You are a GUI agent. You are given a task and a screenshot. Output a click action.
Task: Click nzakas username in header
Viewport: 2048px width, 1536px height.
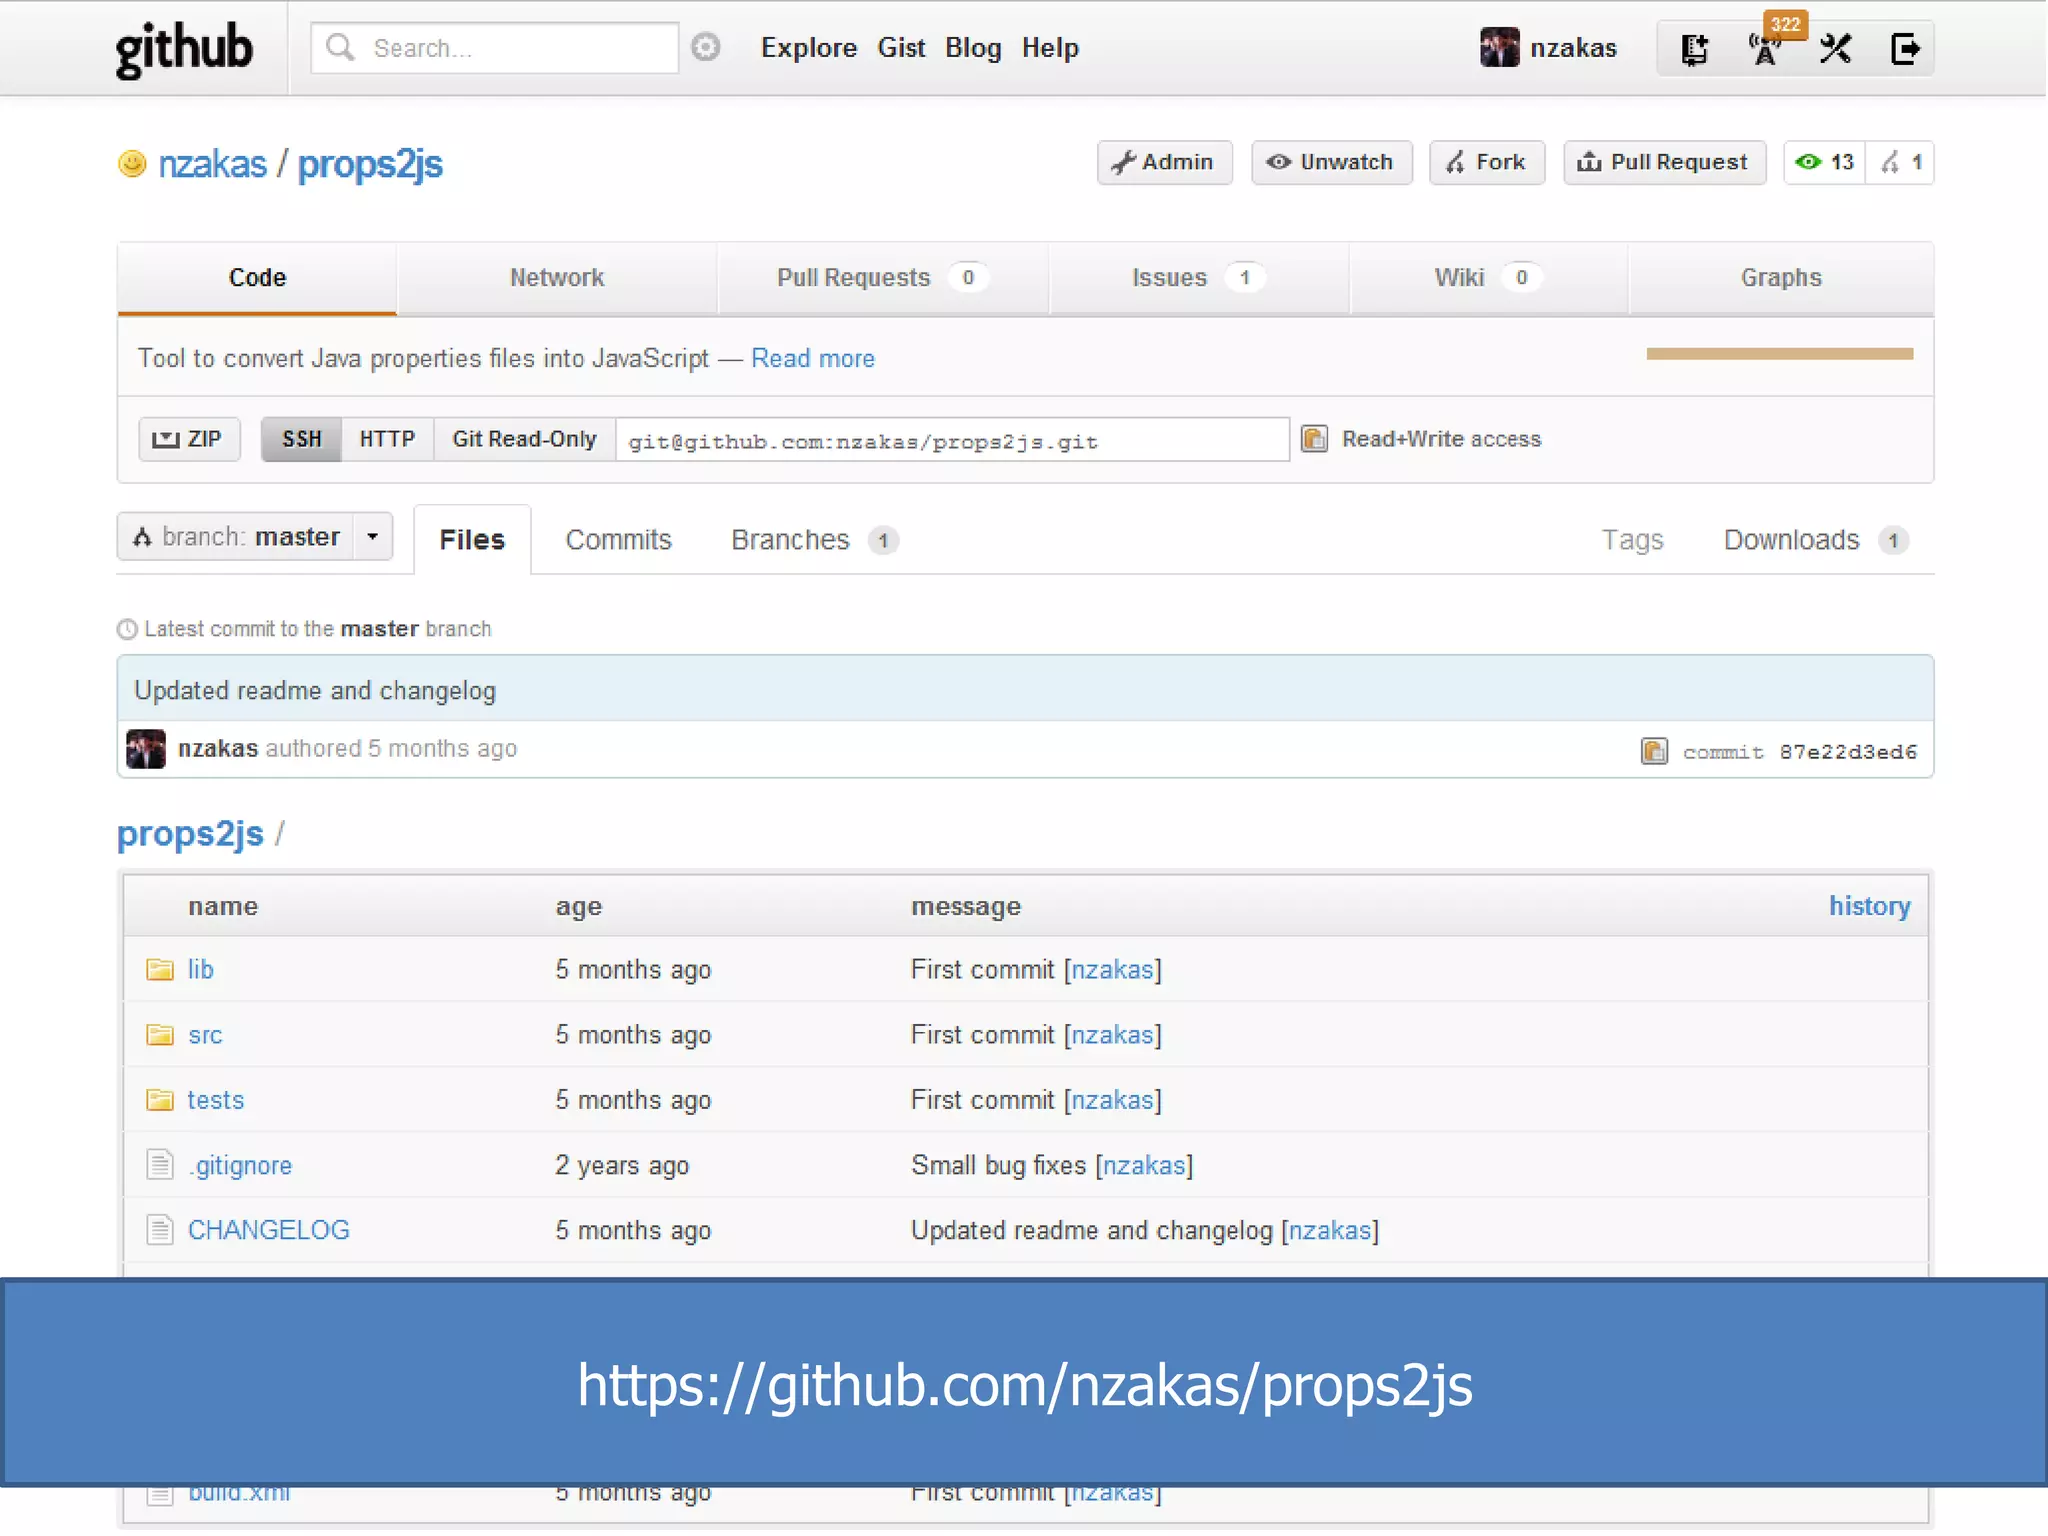pyautogui.click(x=1572, y=48)
